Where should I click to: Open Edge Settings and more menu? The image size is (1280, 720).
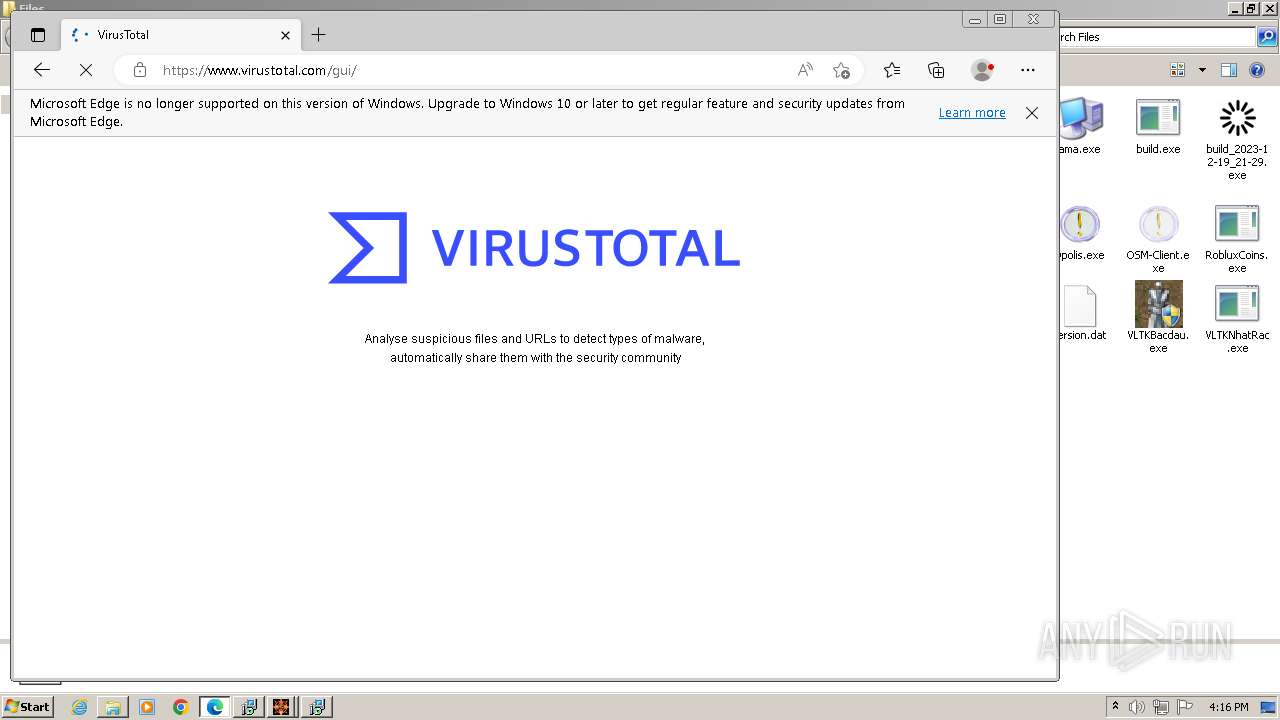pos(1028,70)
